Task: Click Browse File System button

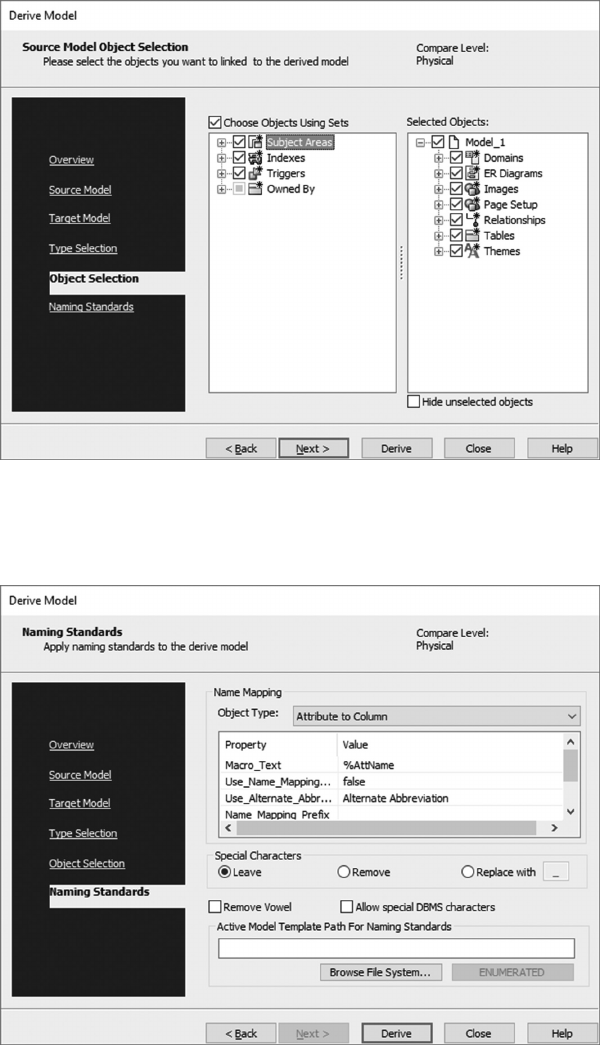Action: pyautogui.click(x=383, y=972)
